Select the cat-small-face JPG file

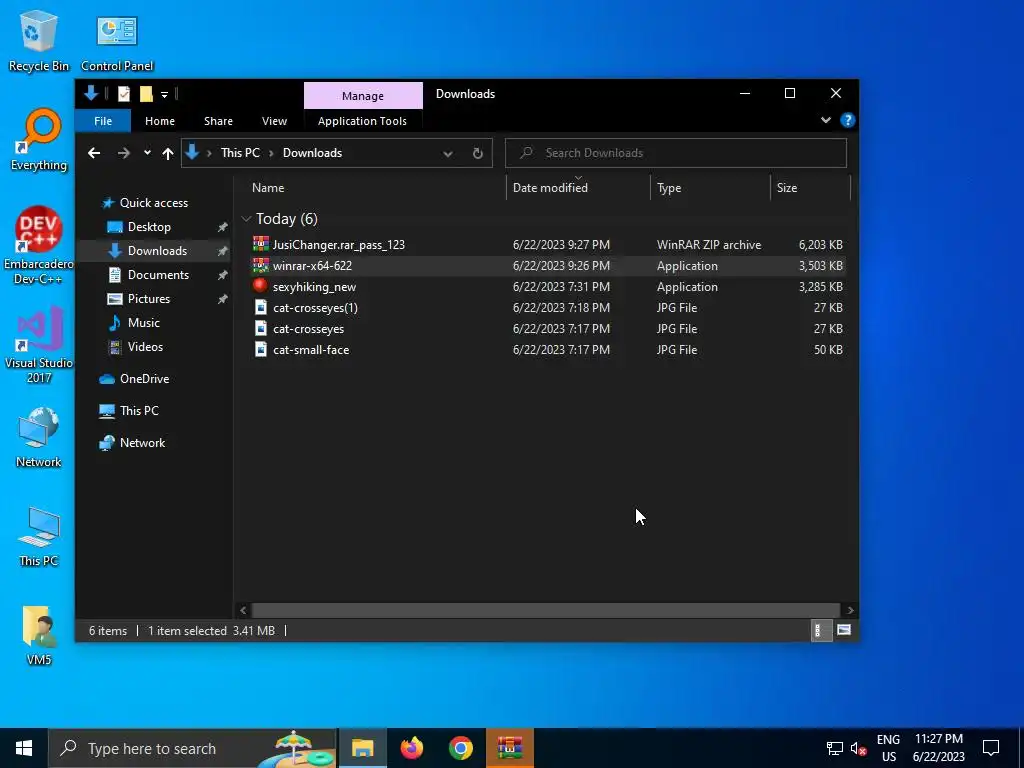coord(547,349)
